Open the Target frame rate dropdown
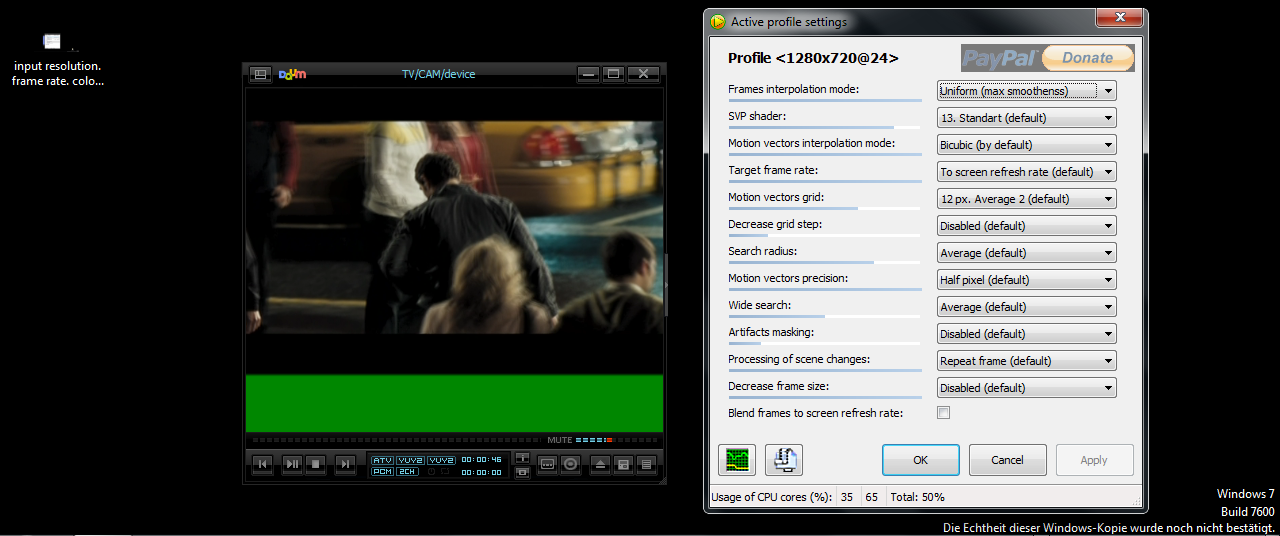Image resolution: width=1280 pixels, height=536 pixels. coord(1026,172)
